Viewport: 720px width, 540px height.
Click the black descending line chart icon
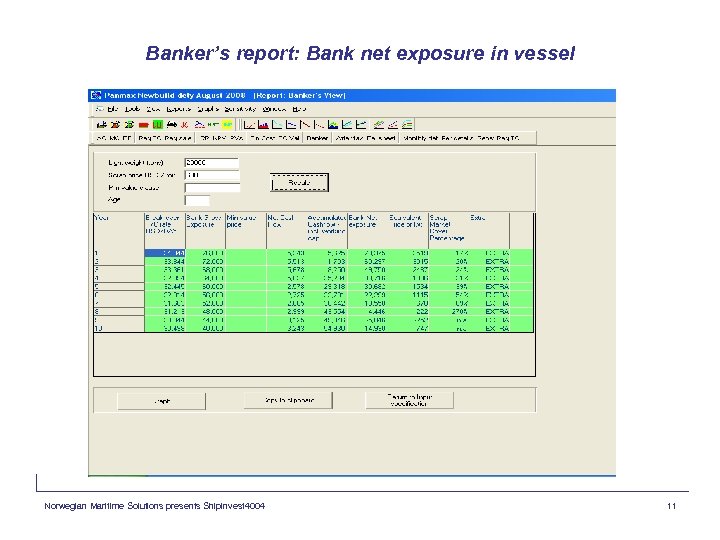coord(305,124)
